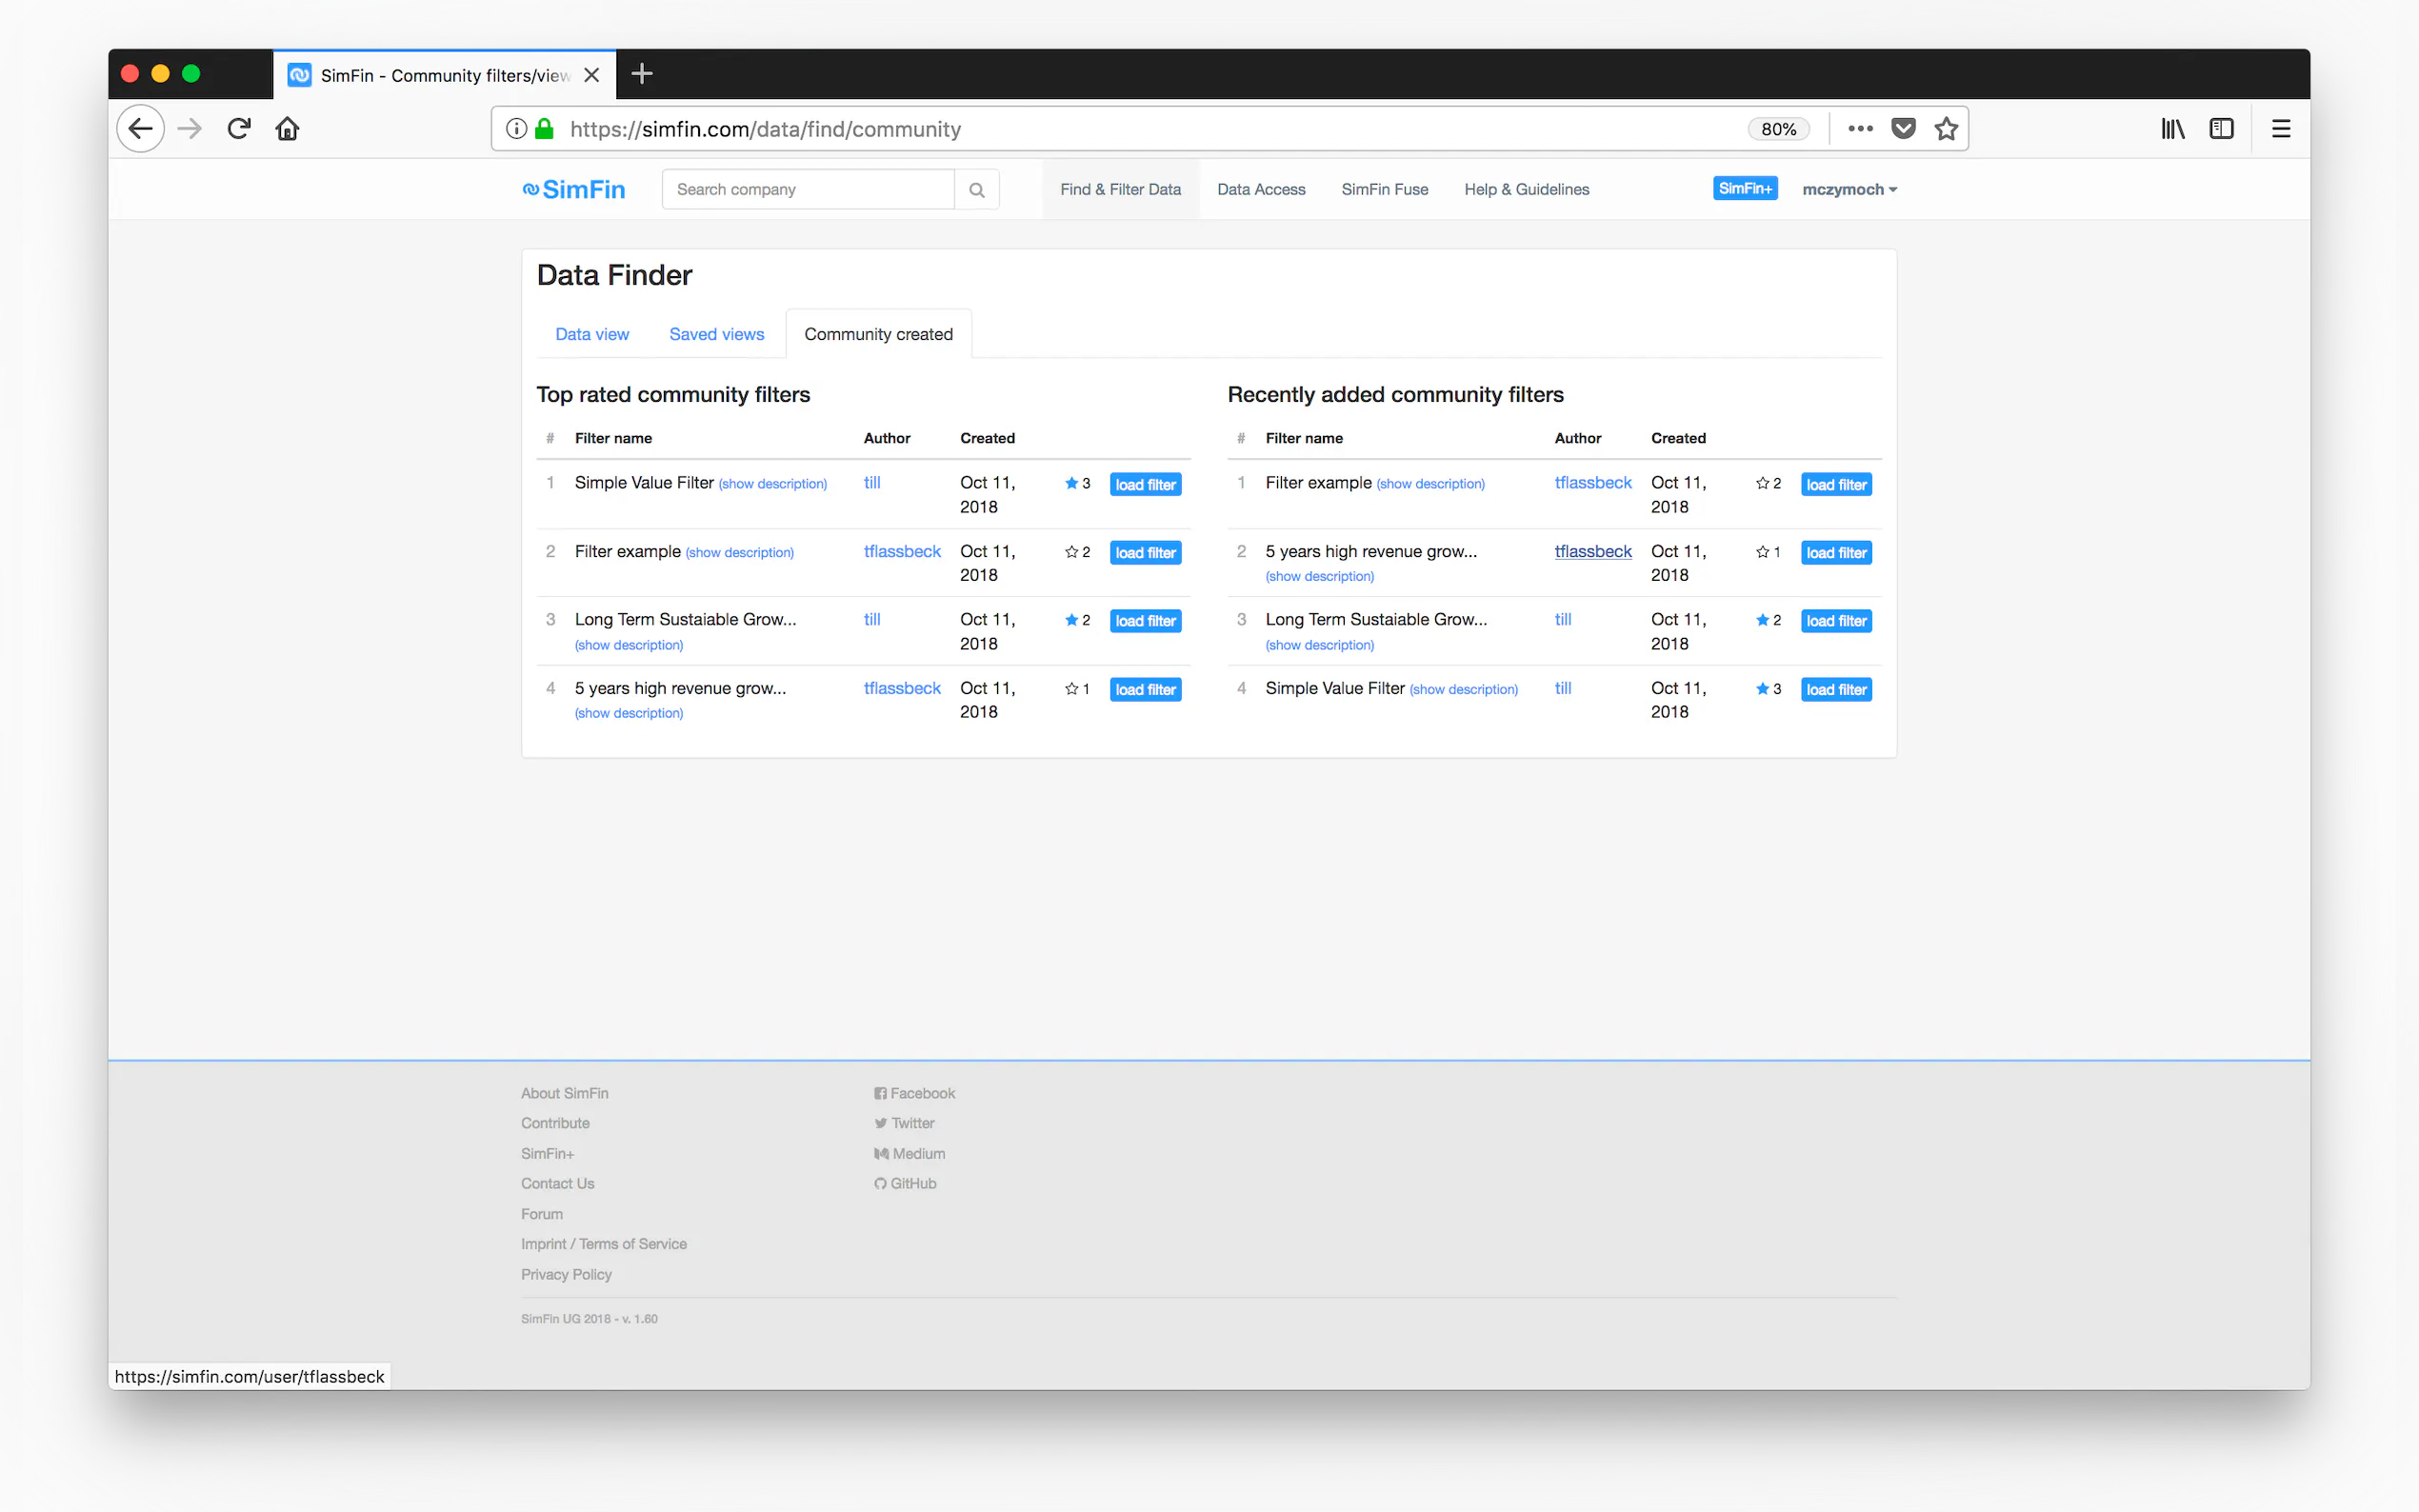2419x1512 pixels.
Task: Open GitHub link in the footer
Action: [x=912, y=1183]
